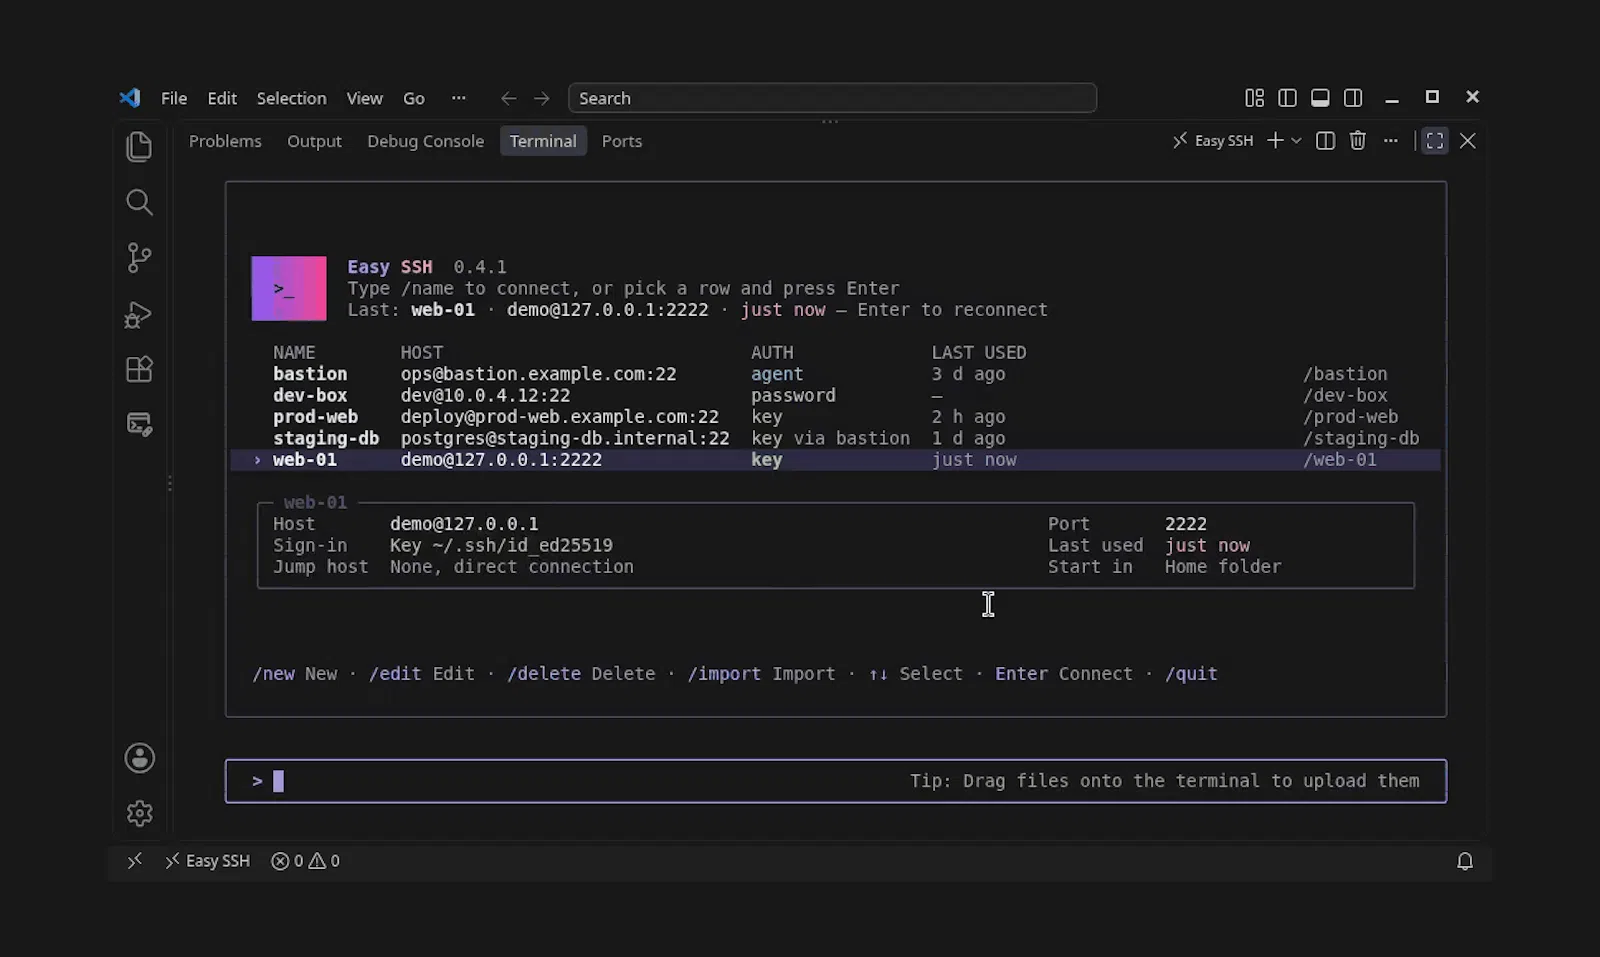Click the /dev-box shortcut text

pyautogui.click(x=1345, y=395)
